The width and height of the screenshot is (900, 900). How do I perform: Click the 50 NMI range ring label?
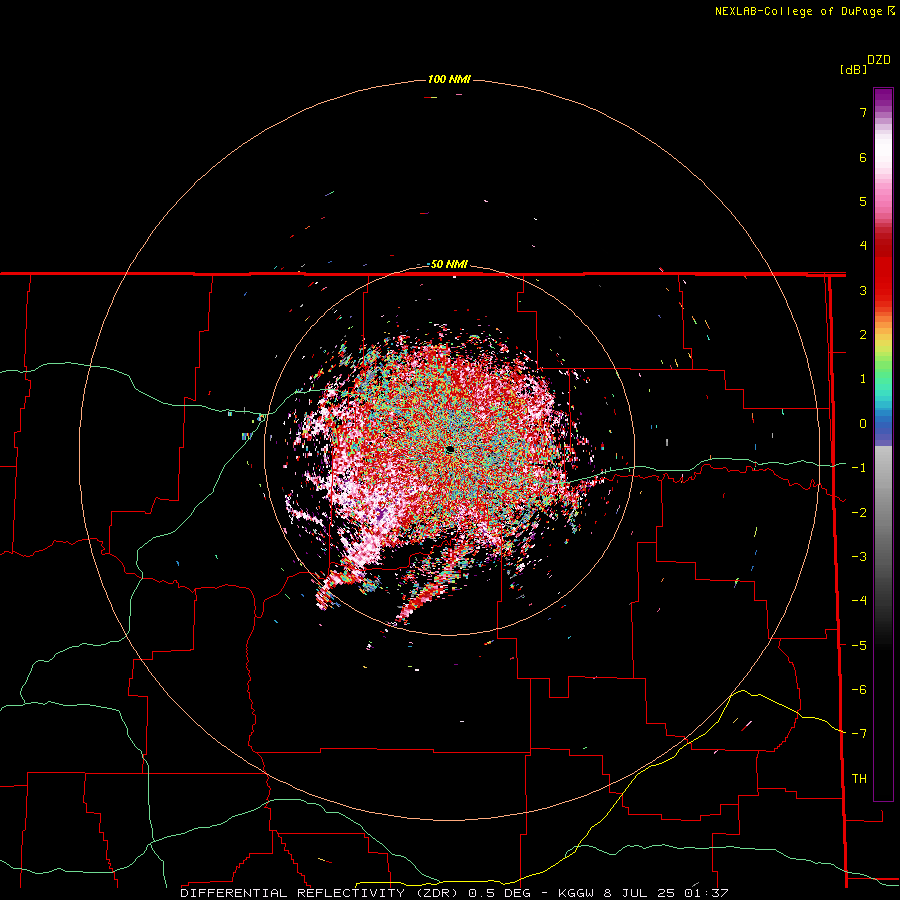(x=449, y=265)
